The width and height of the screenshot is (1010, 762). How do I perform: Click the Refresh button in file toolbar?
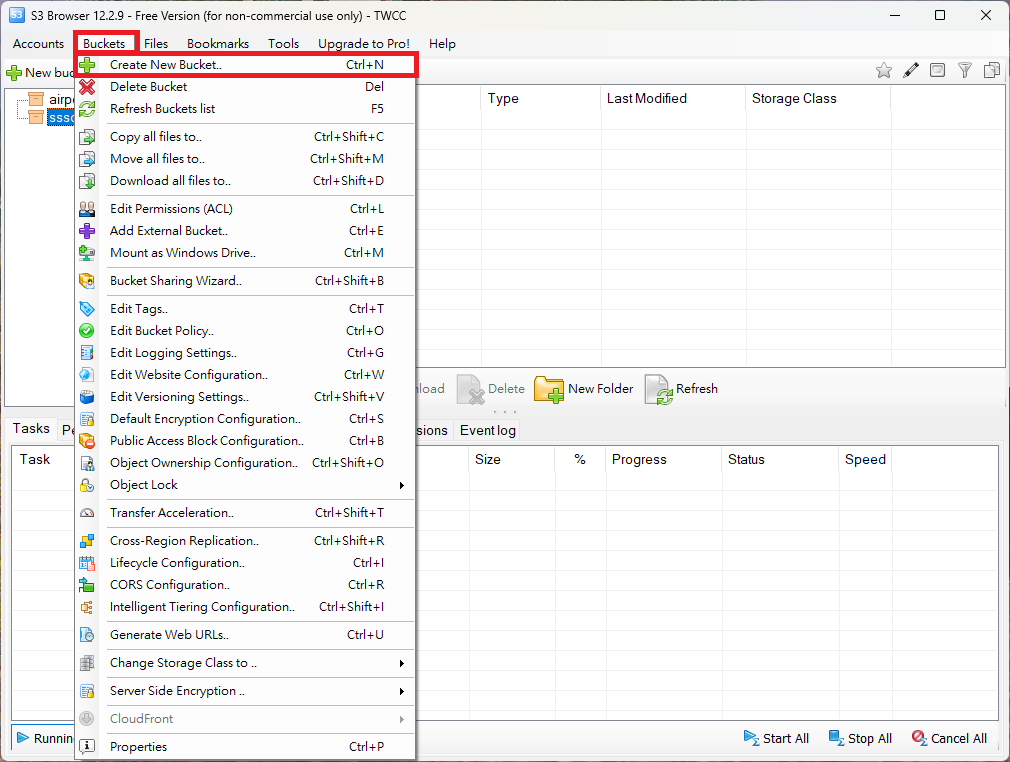point(681,389)
